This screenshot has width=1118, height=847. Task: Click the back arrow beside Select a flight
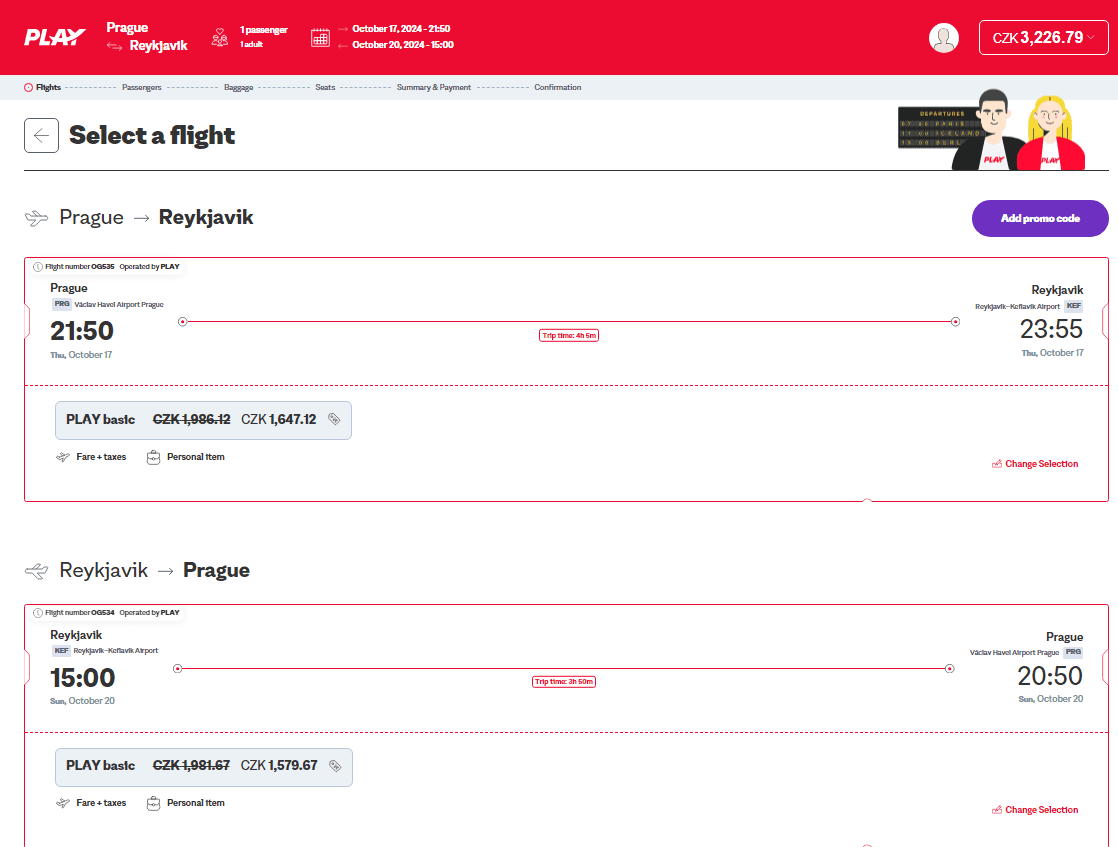(x=41, y=135)
